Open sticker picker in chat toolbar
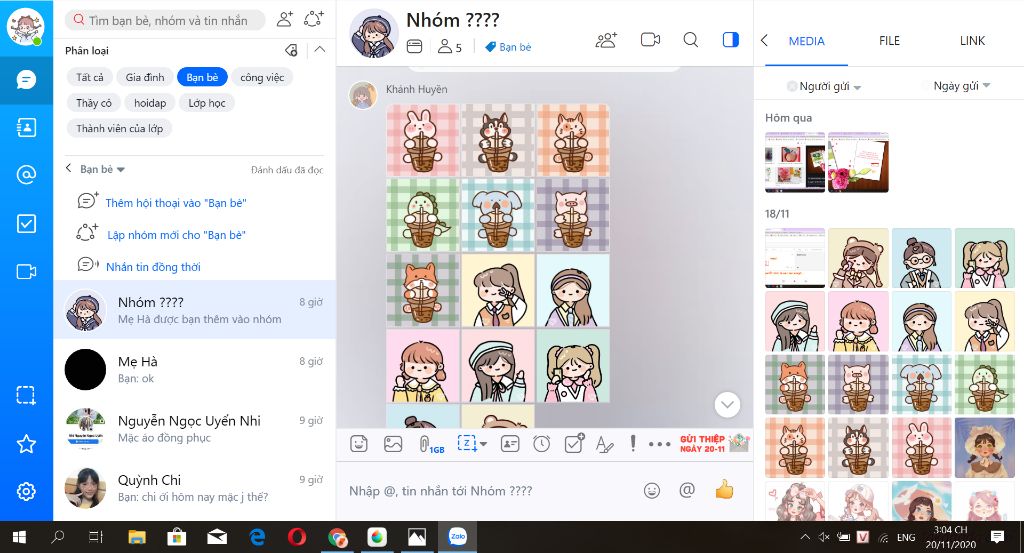Viewport: 1024px width, 553px height. 359,444
